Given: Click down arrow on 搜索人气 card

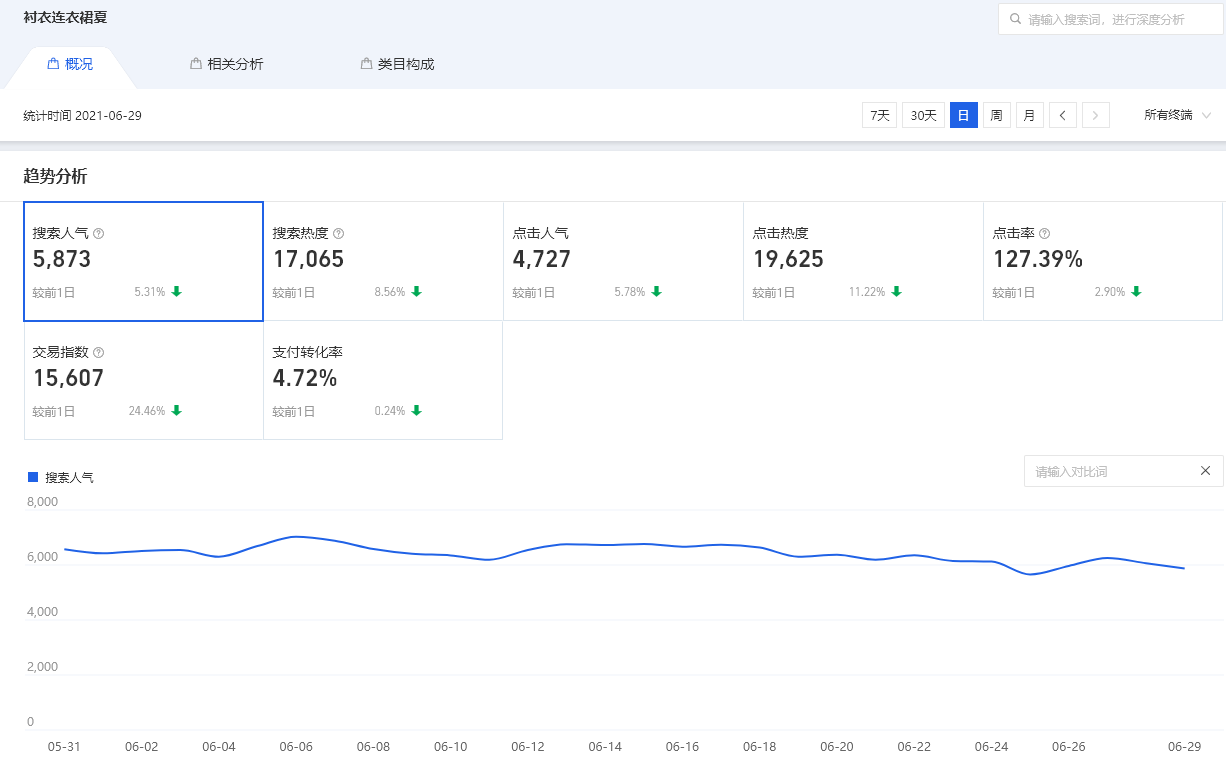Looking at the screenshot, I should pos(177,292).
